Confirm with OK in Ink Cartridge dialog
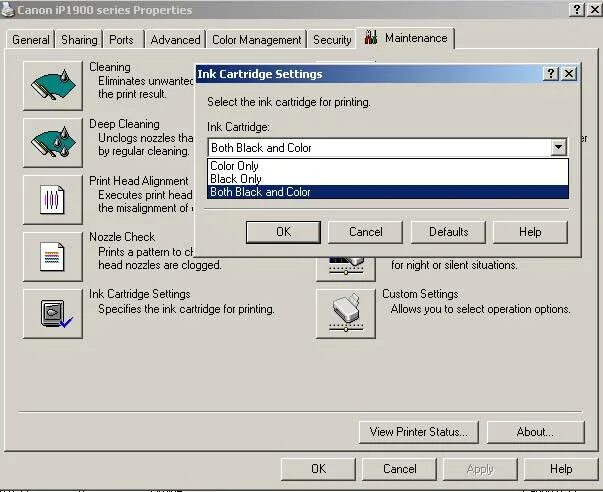This screenshot has height=492, width=603. [283, 232]
